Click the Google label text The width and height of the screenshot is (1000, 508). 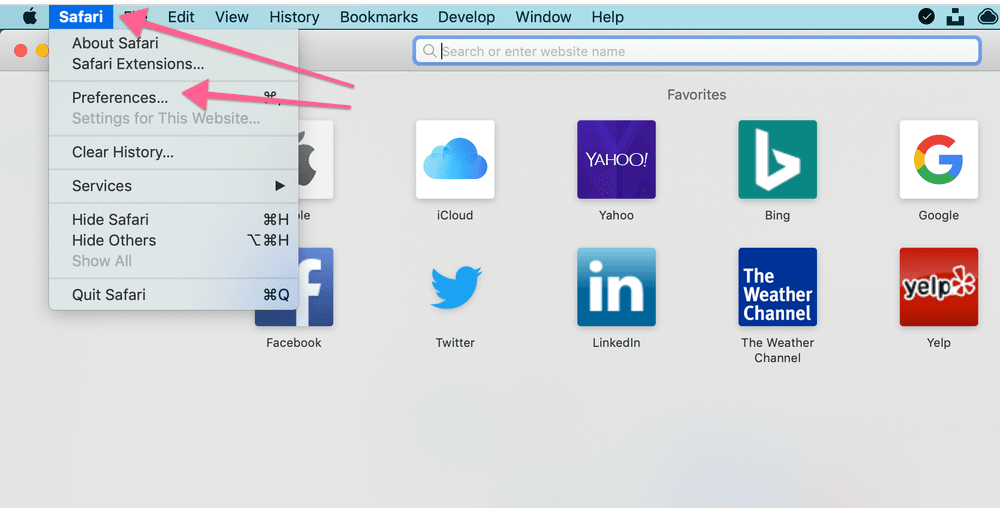[x=938, y=215]
